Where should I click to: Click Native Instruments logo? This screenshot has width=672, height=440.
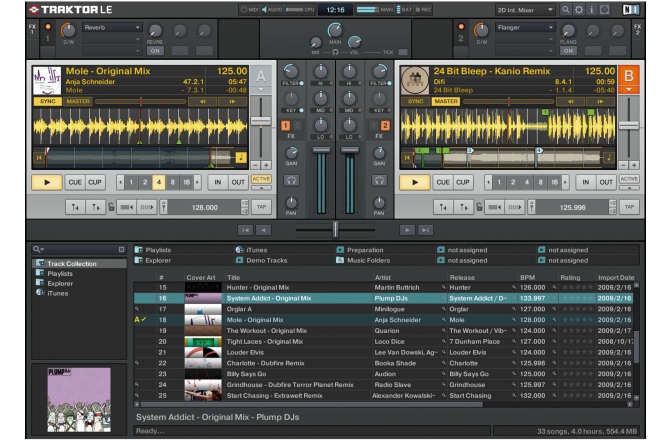[x=630, y=9]
